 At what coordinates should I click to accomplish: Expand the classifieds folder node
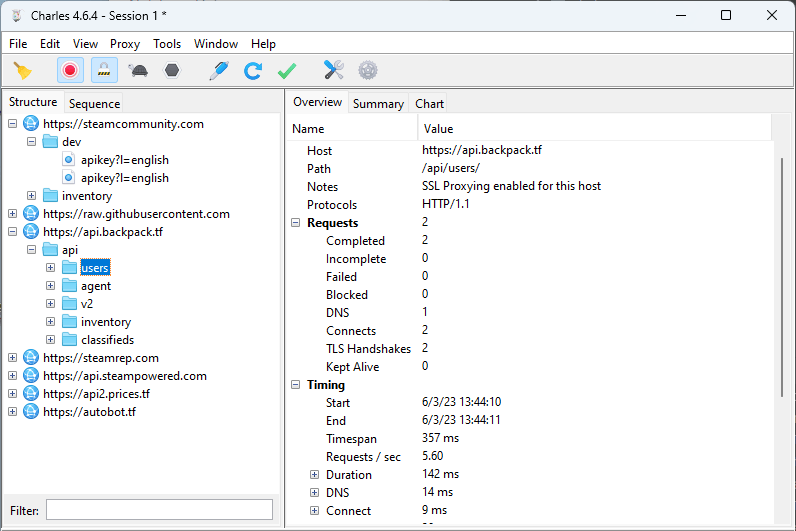coord(50,339)
